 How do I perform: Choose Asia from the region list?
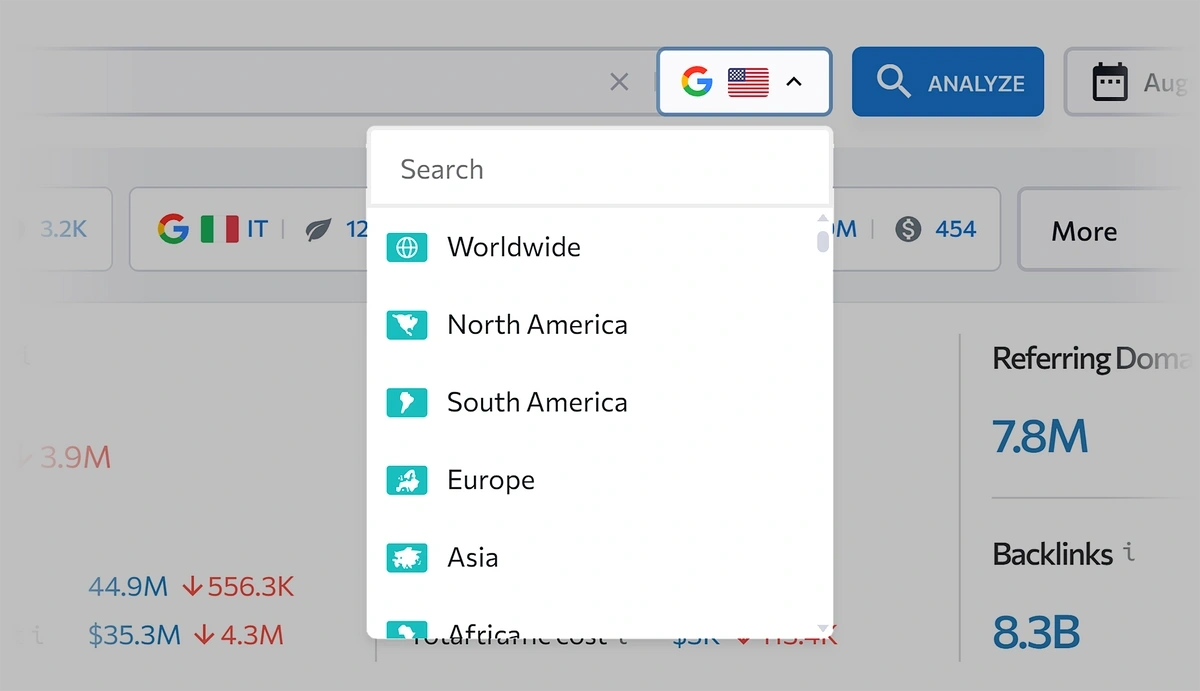click(x=594, y=557)
